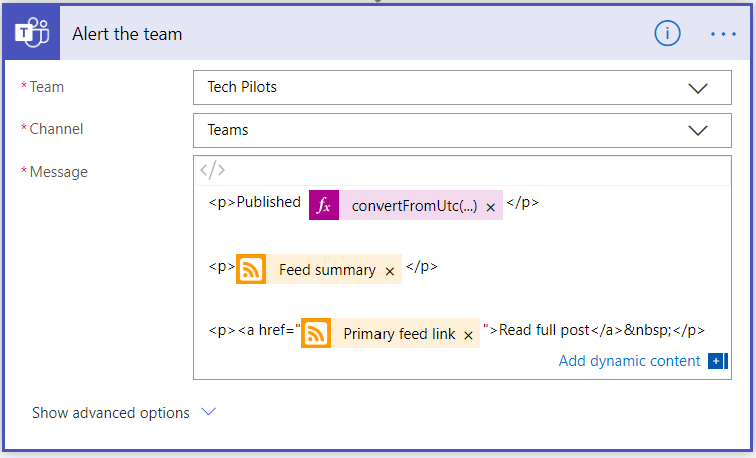Select the Feed summary token label
756x458 pixels.
pos(327,270)
